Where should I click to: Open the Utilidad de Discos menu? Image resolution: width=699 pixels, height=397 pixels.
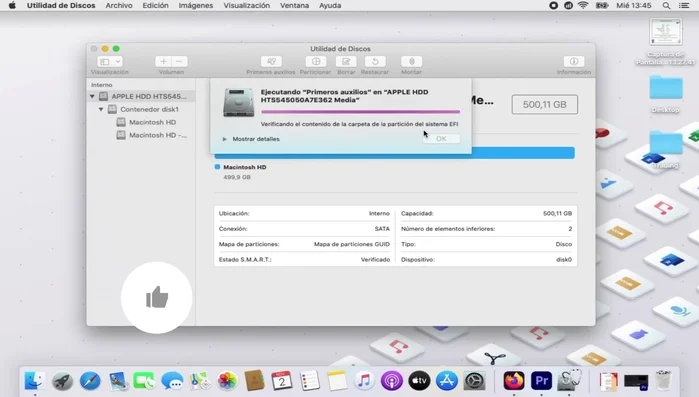(61, 5)
